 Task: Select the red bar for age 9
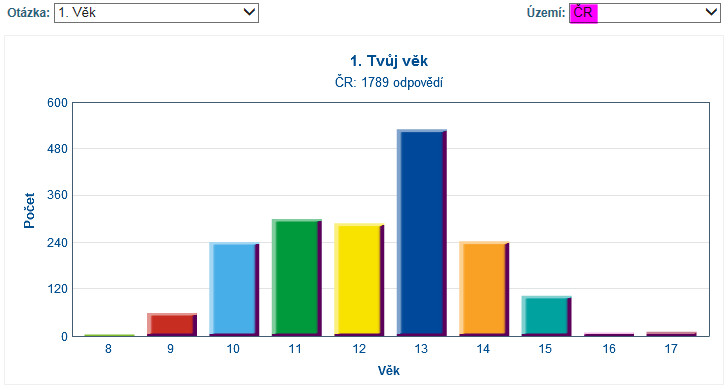pyautogui.click(x=172, y=325)
